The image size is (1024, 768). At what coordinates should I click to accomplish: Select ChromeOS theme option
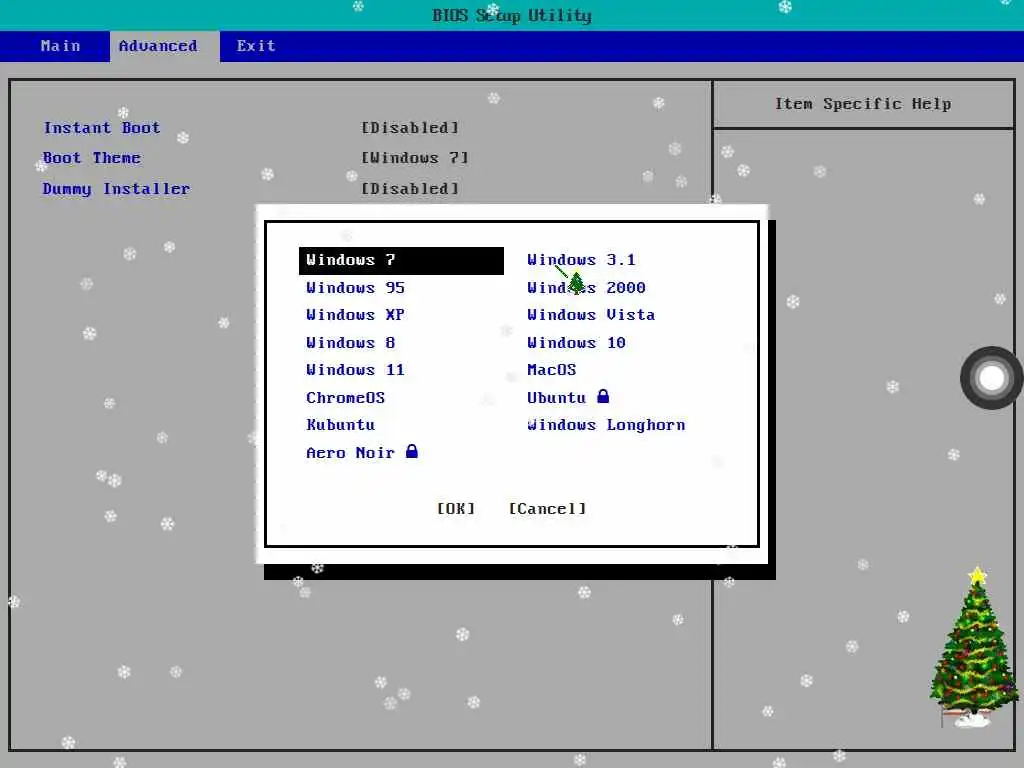[x=345, y=398]
